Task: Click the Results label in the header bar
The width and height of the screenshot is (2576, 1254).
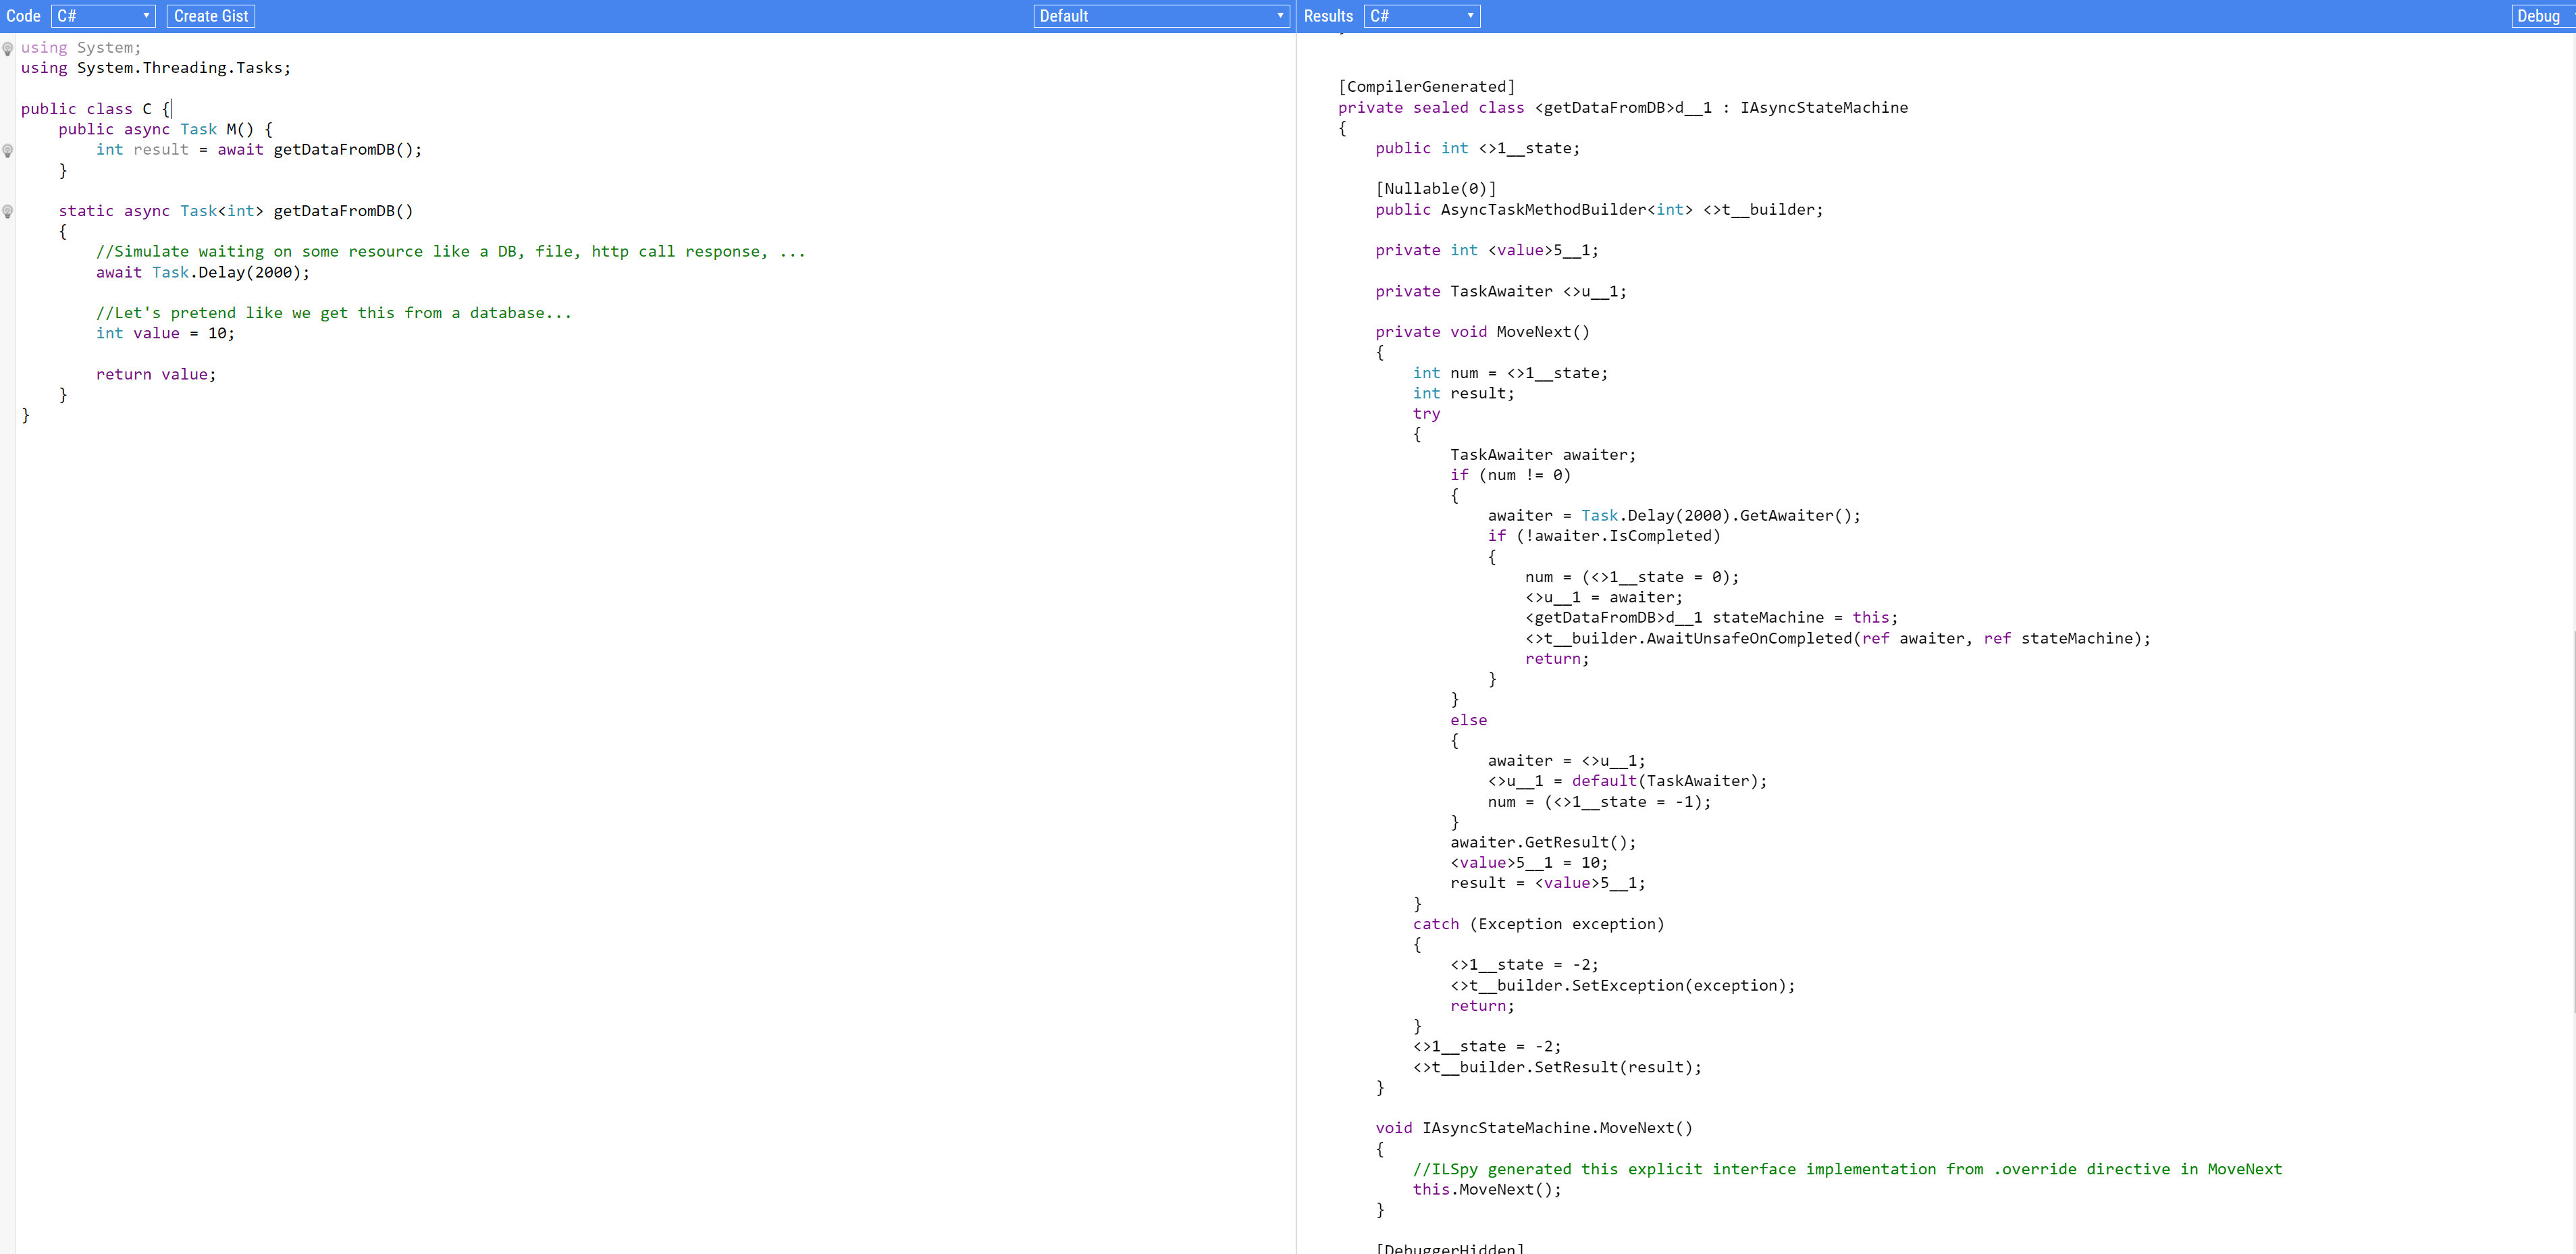Action: [x=1328, y=16]
